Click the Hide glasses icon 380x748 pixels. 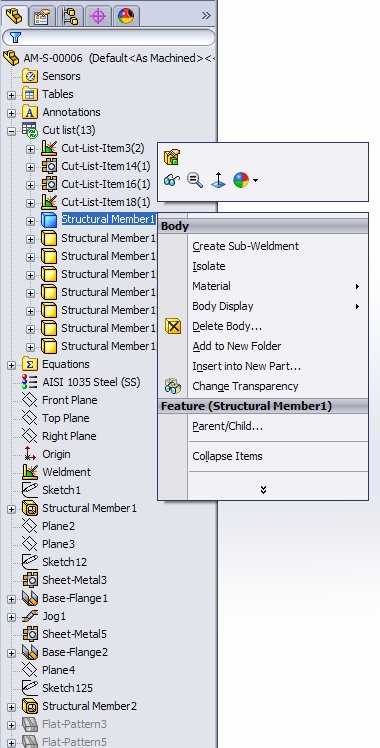tap(172, 180)
